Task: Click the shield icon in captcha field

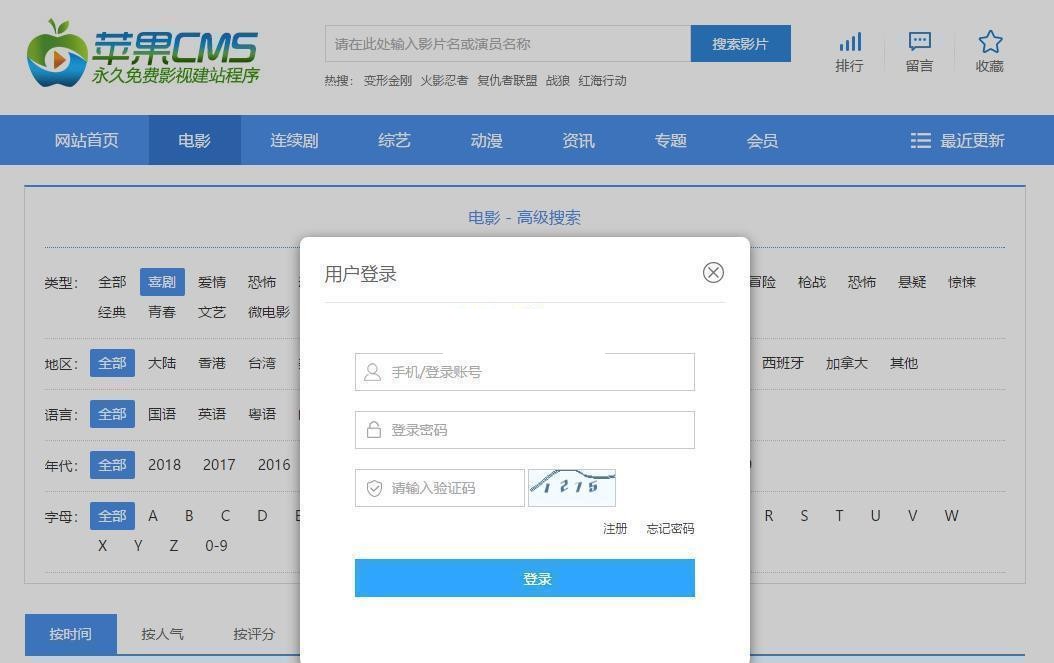Action: point(374,488)
